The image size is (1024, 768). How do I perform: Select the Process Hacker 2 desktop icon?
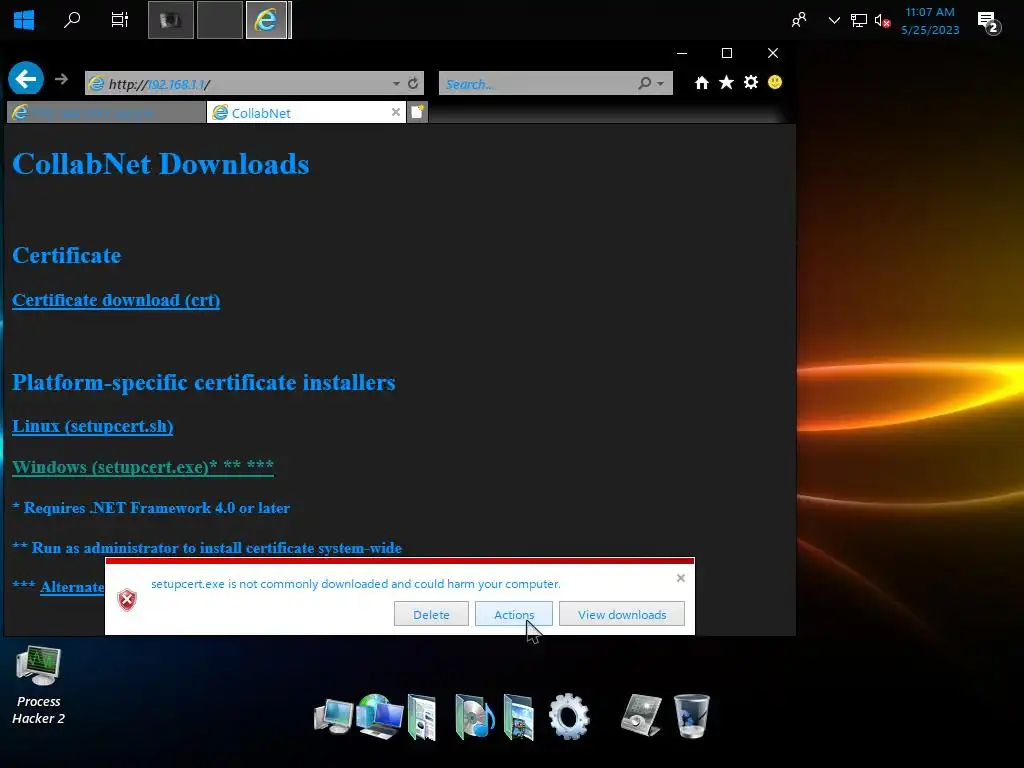pos(39,684)
